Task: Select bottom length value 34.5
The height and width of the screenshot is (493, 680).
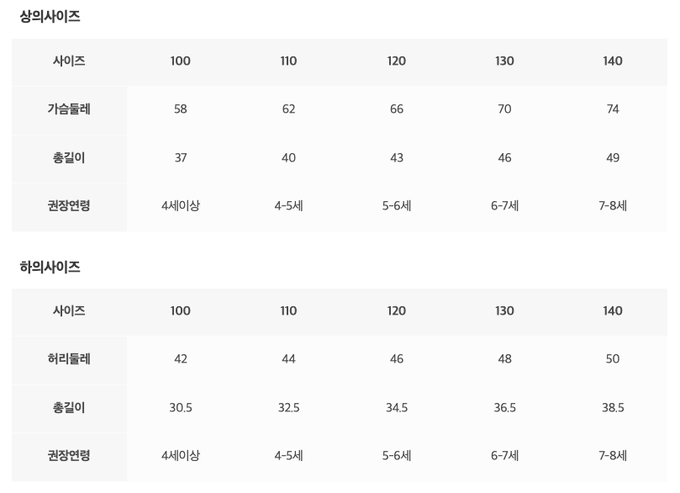Action: pyautogui.click(x=397, y=407)
